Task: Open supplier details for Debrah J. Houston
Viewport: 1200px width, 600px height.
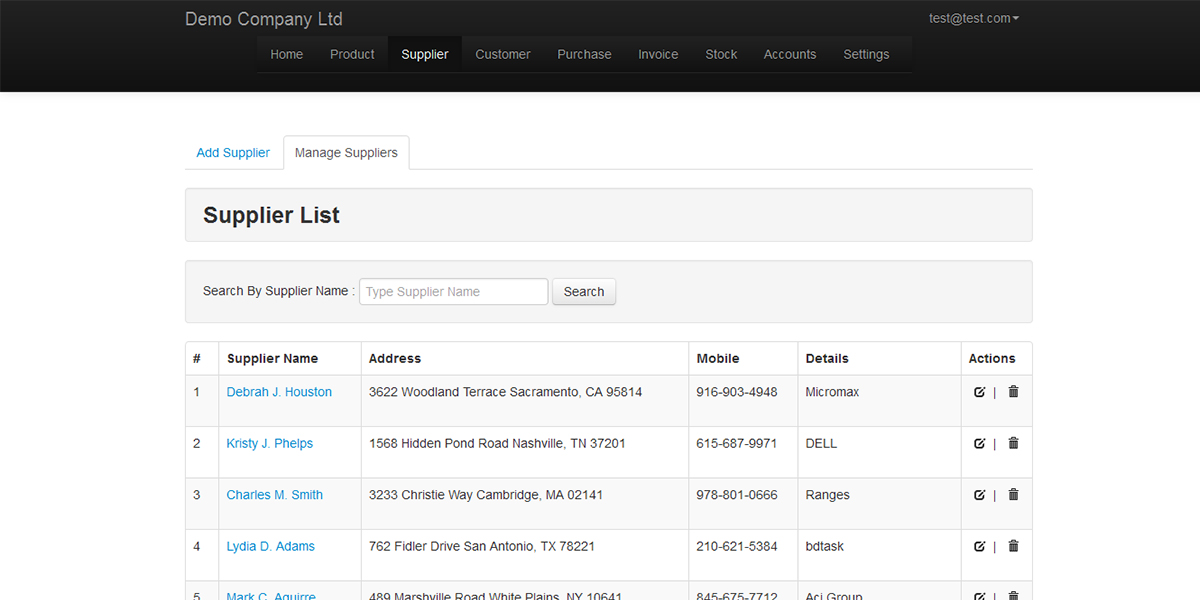Action: point(278,392)
